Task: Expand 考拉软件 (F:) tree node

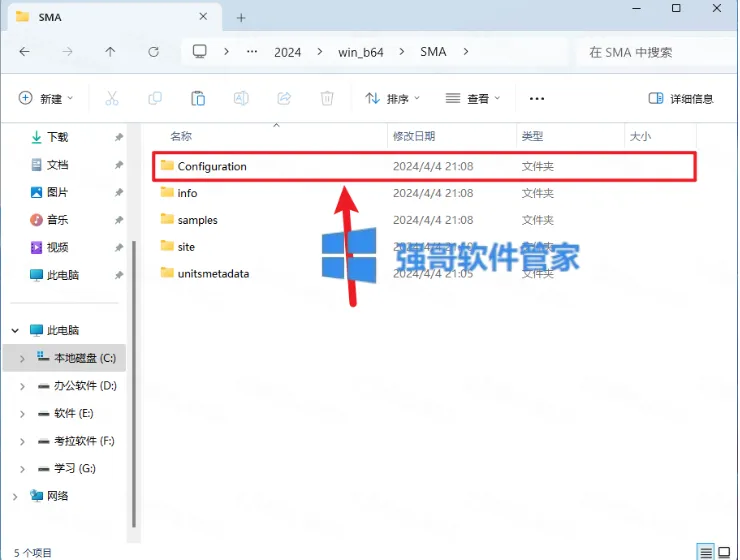Action: pyautogui.click(x=22, y=442)
